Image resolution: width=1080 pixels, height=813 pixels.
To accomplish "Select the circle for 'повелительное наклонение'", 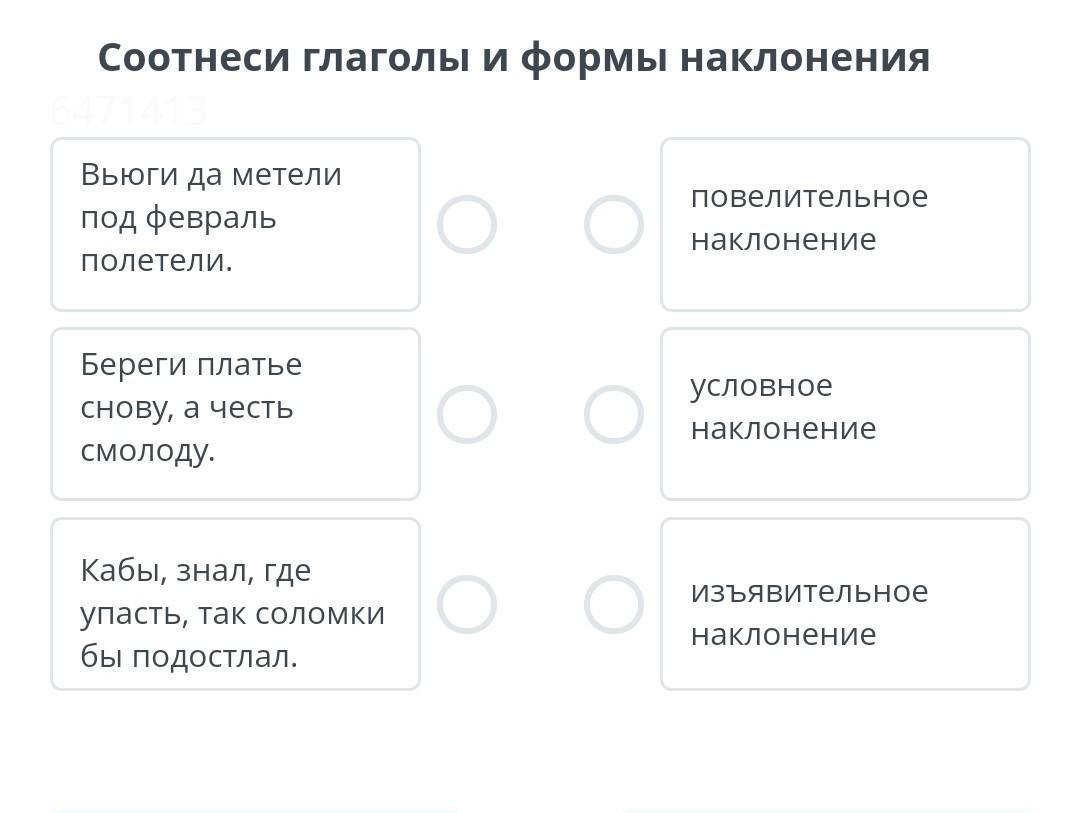I will 613,225.
